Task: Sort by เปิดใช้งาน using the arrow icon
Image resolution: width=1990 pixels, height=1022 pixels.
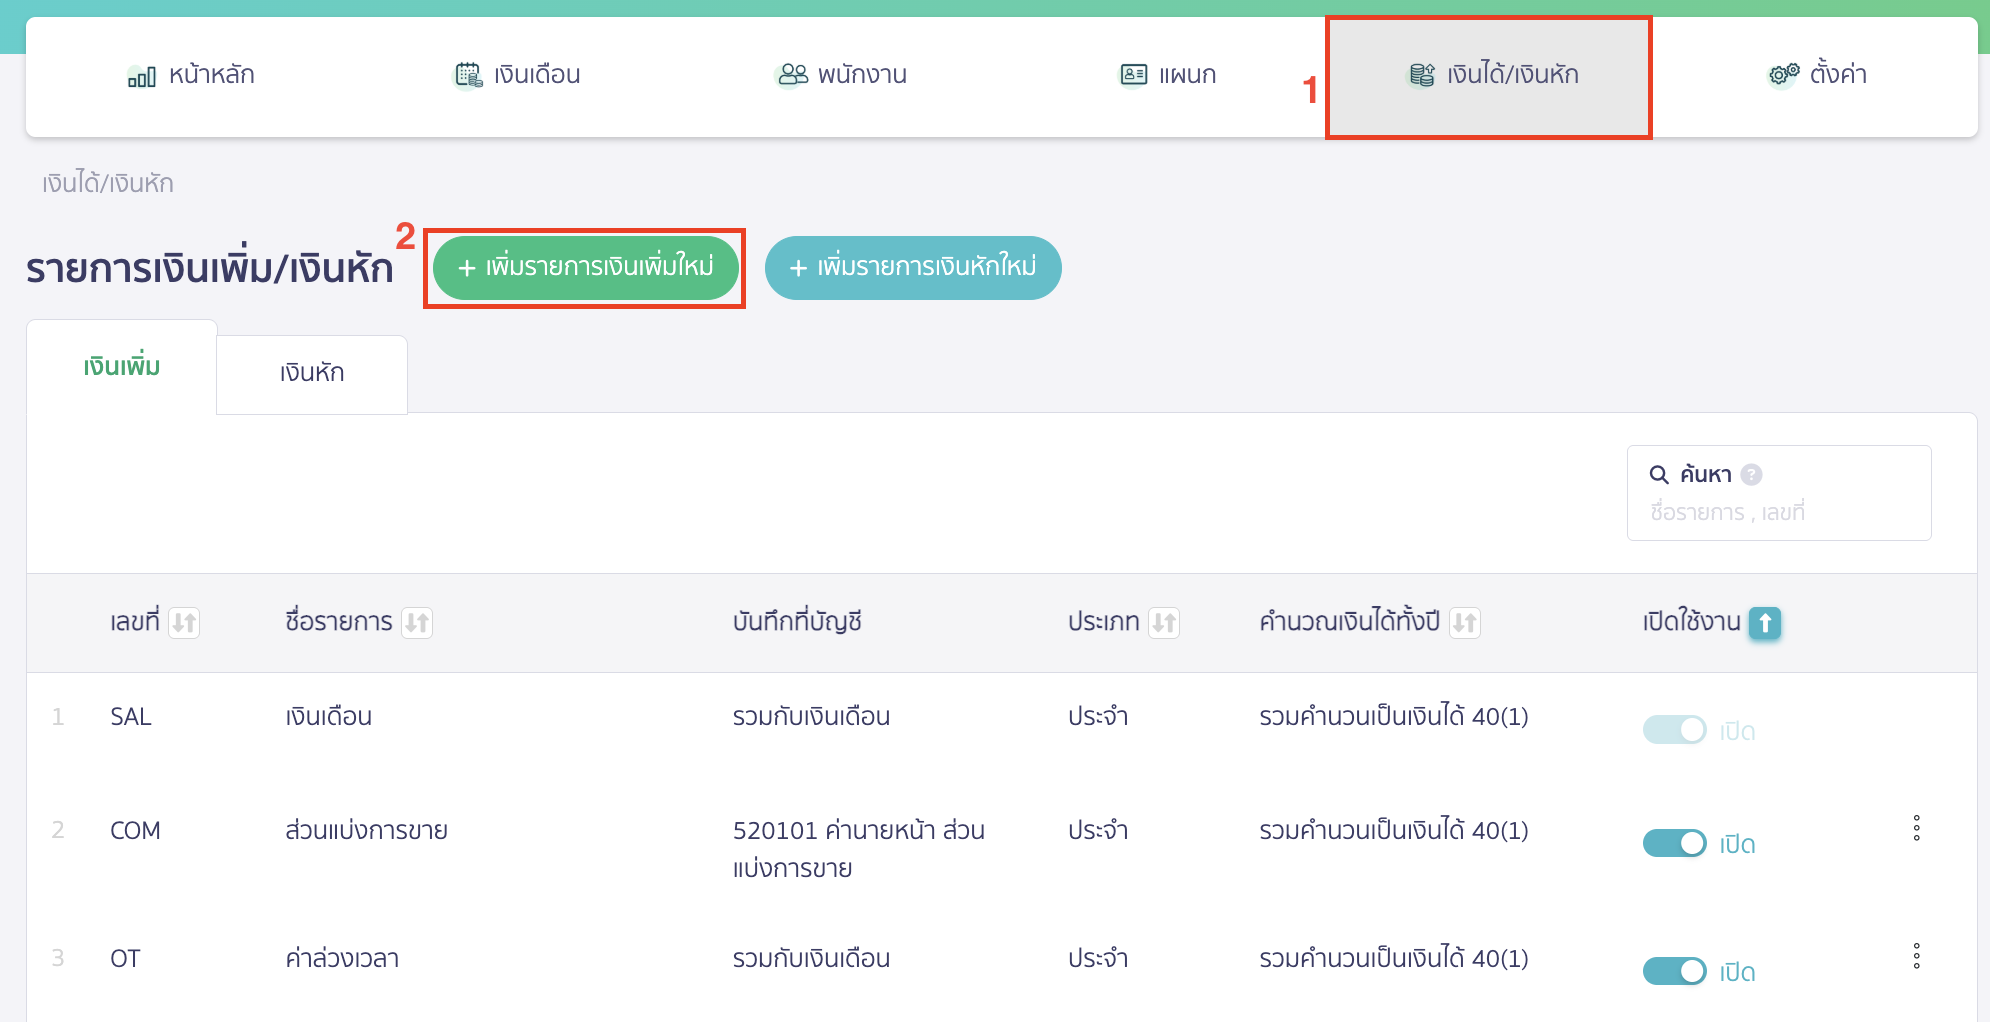Action: tap(1765, 623)
